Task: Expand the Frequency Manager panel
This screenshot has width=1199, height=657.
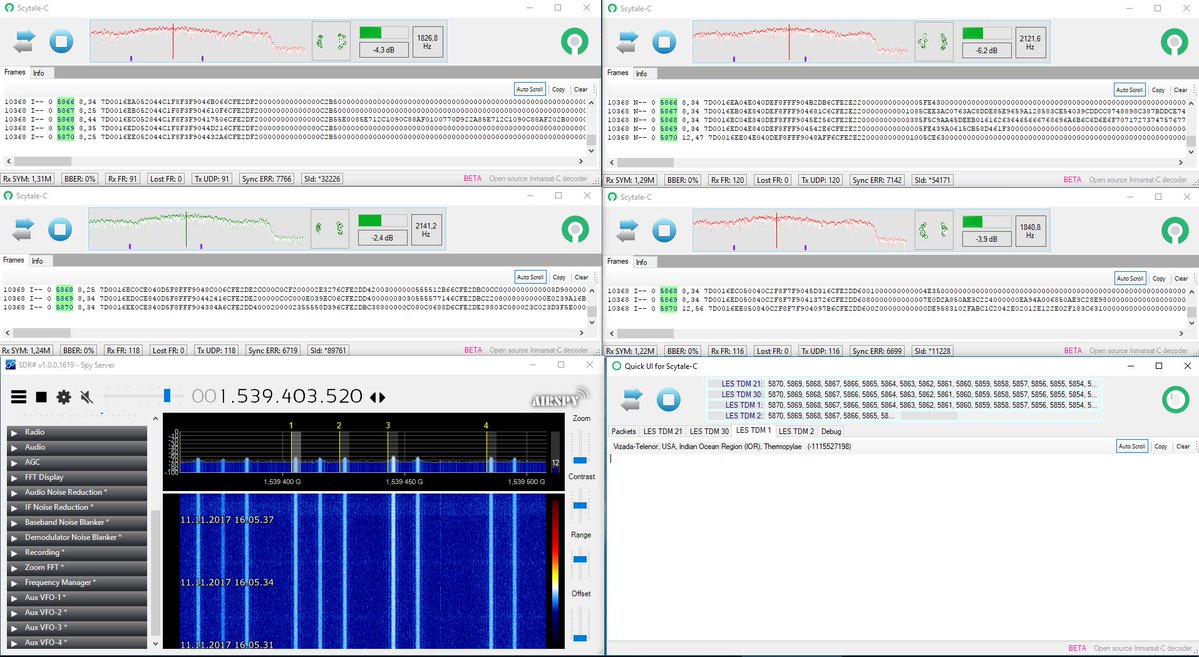Action: pyautogui.click(x=76, y=583)
